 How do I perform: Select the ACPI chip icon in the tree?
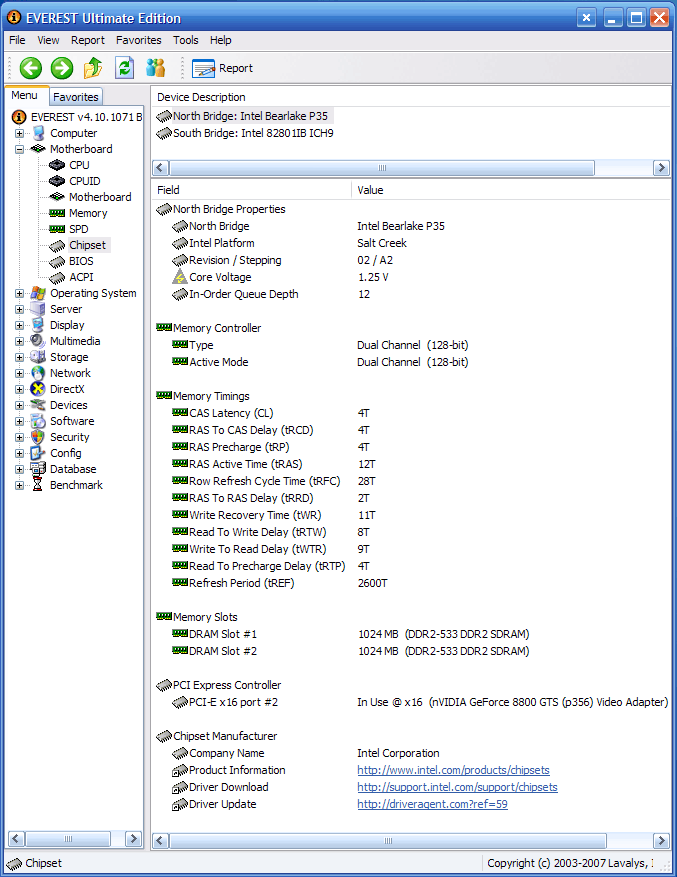[57, 277]
